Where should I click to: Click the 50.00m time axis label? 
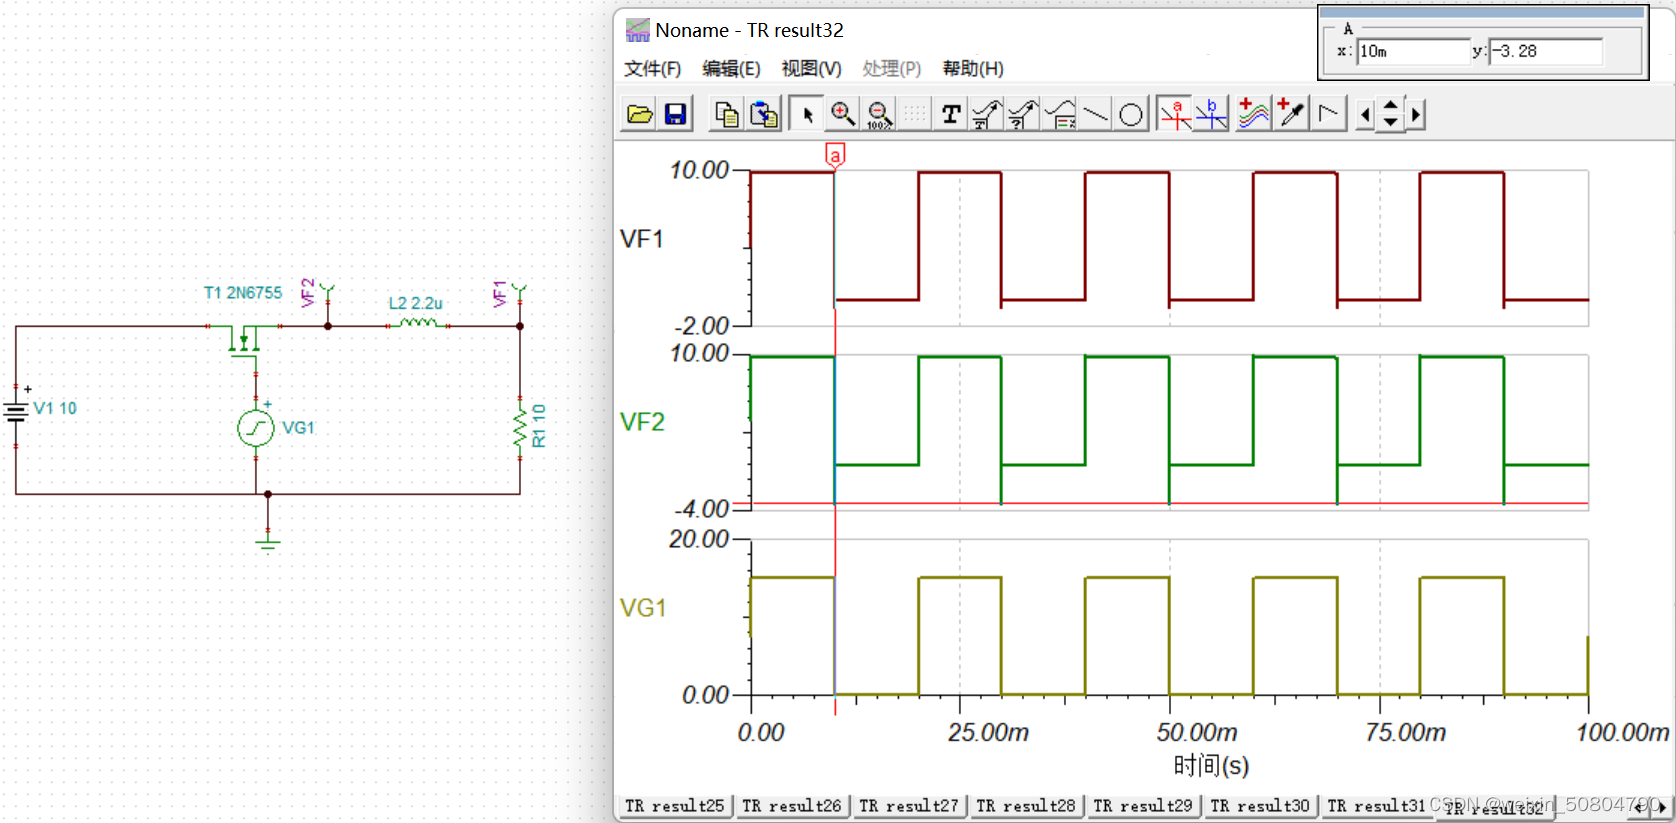click(x=1197, y=733)
